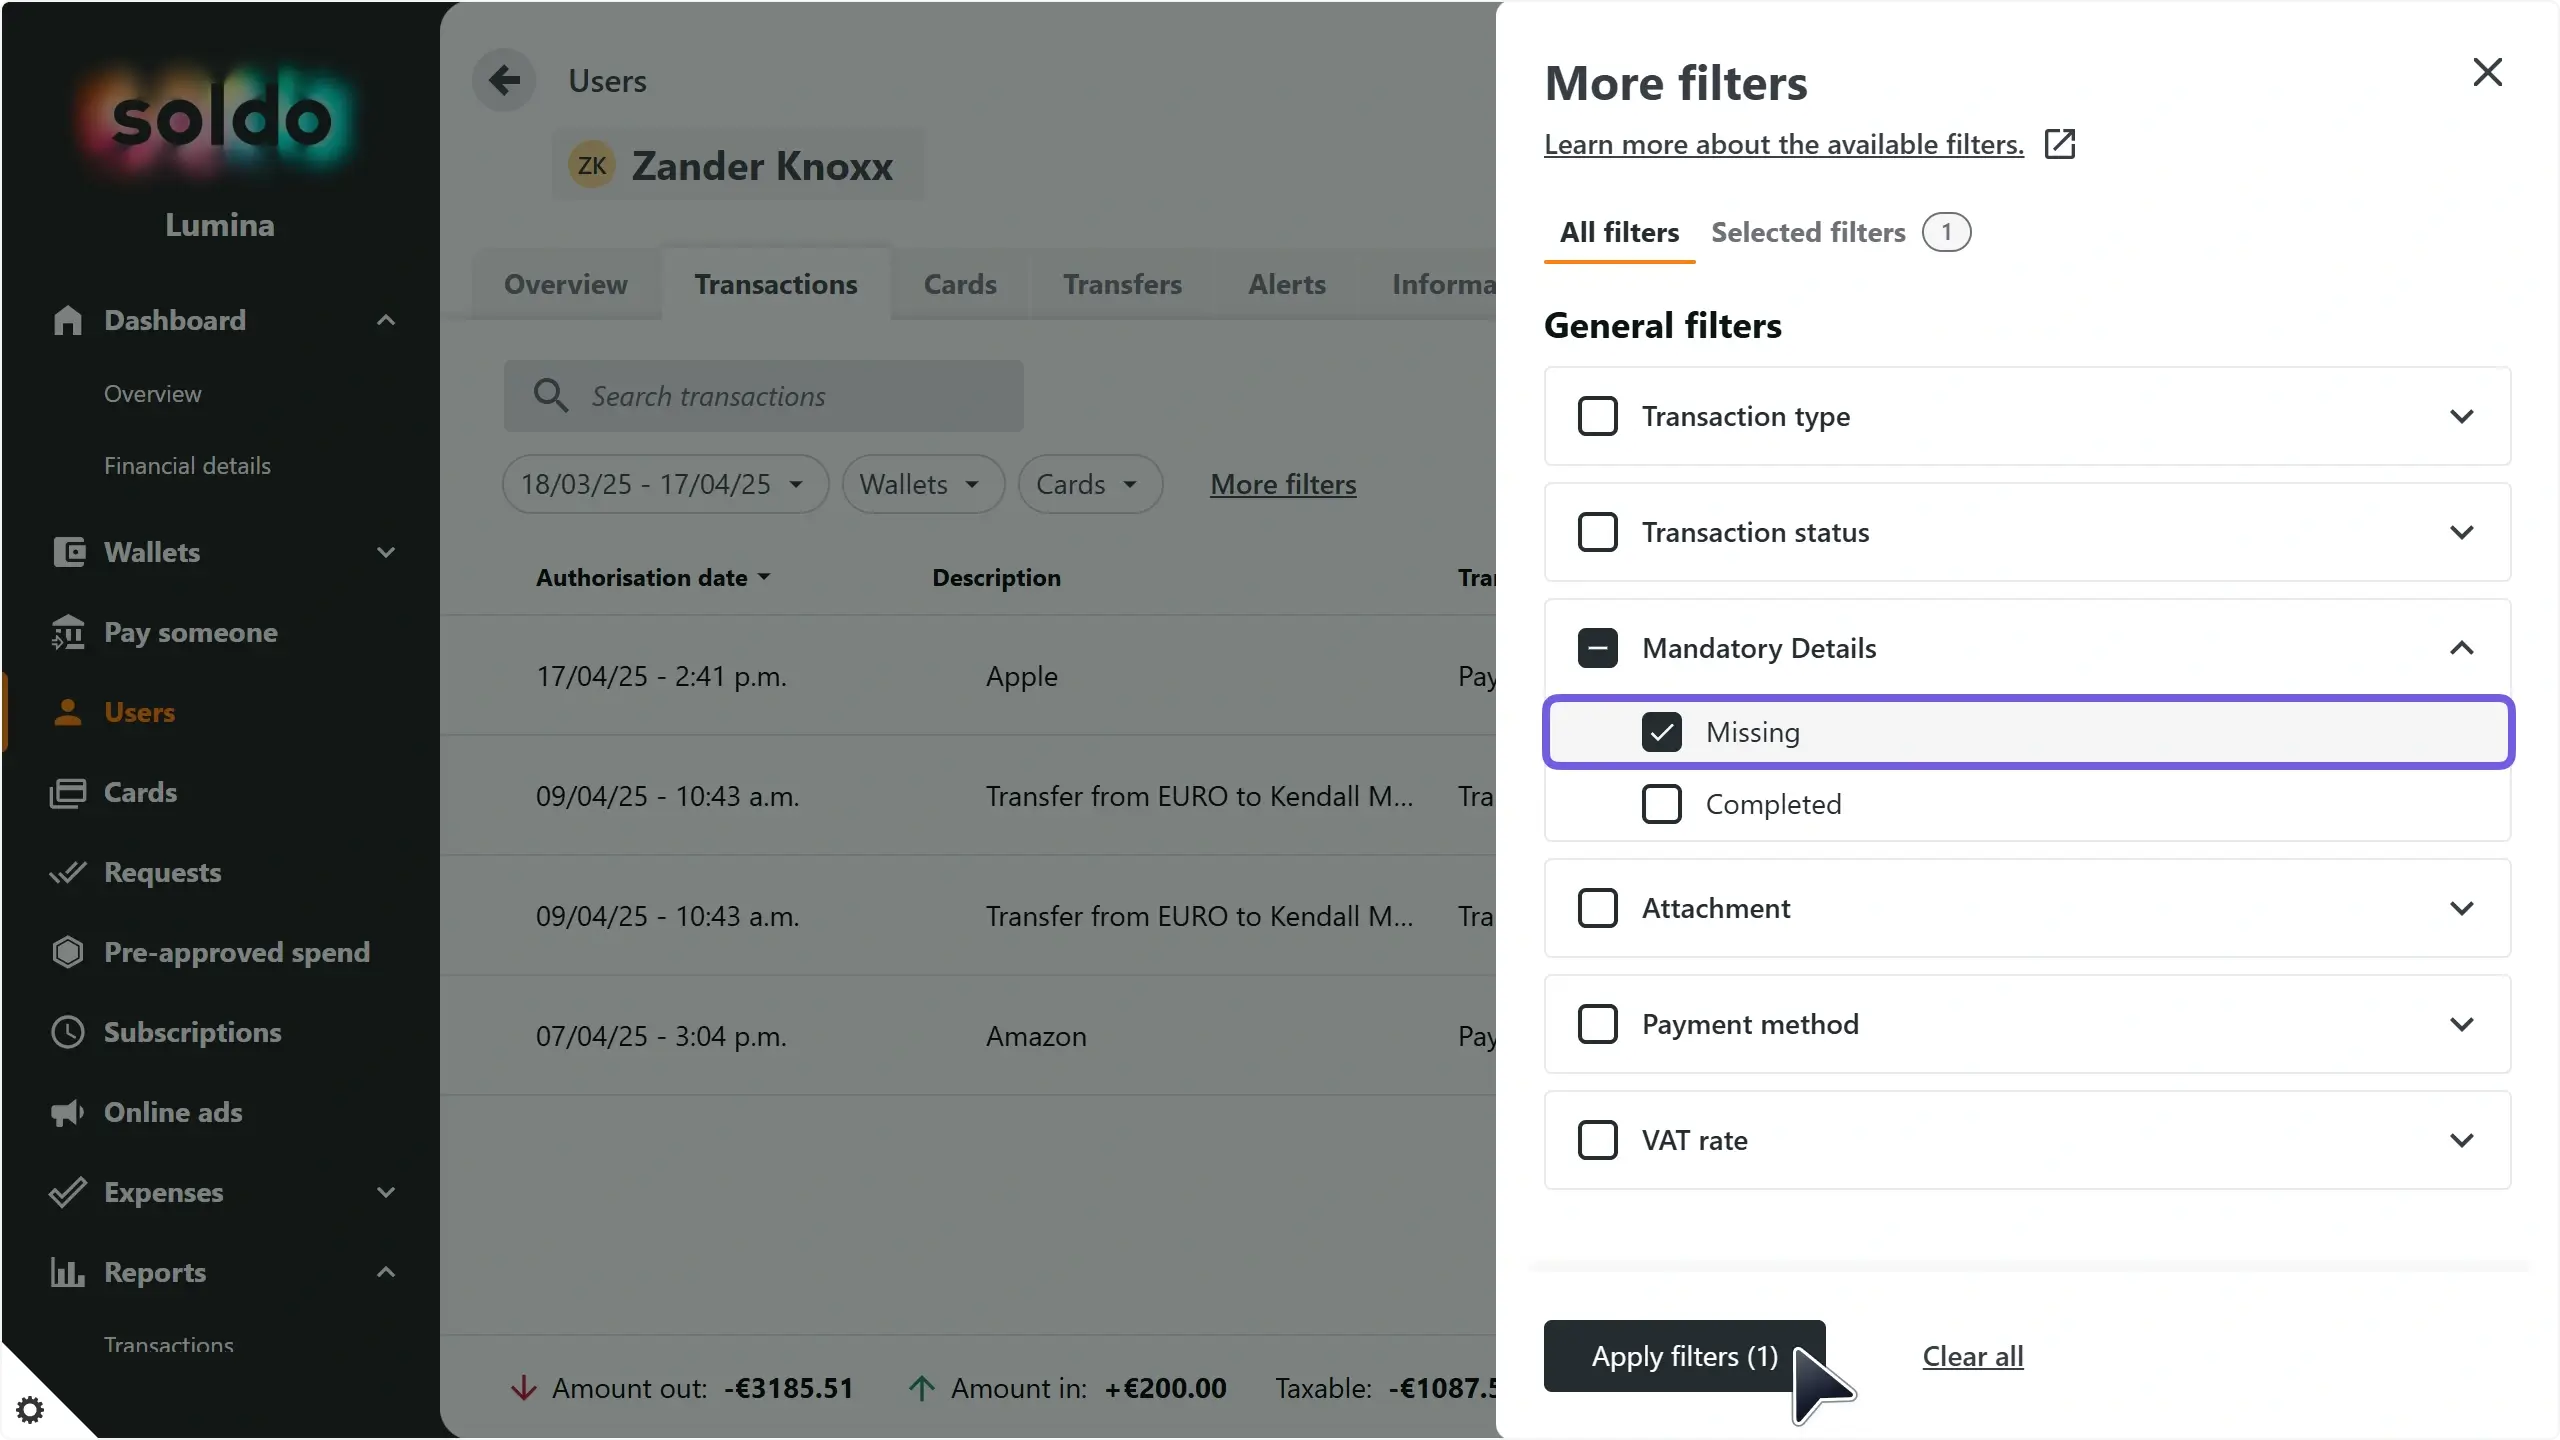Click the soldo logo
The image size is (2560, 1440).
tap(220, 120)
